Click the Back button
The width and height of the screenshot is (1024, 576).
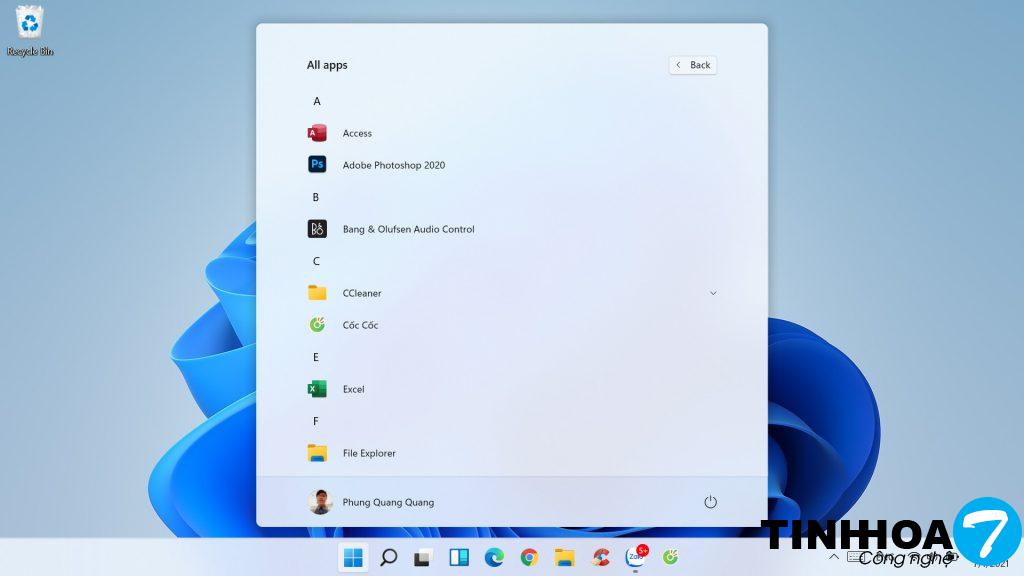pyautogui.click(x=693, y=65)
